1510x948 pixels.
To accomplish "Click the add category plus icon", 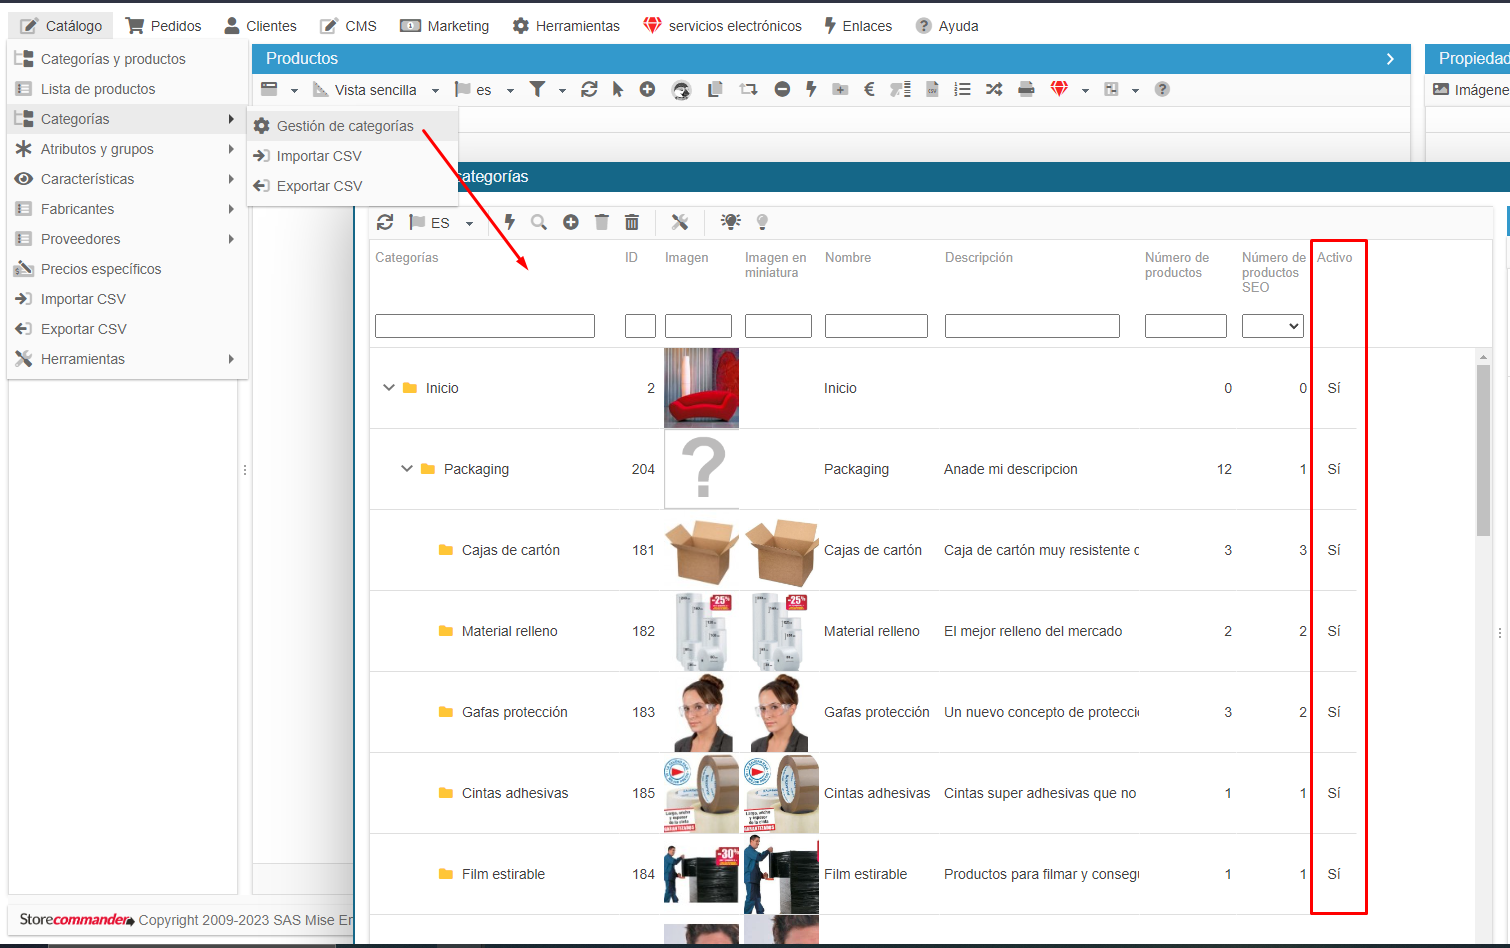I will (570, 222).
